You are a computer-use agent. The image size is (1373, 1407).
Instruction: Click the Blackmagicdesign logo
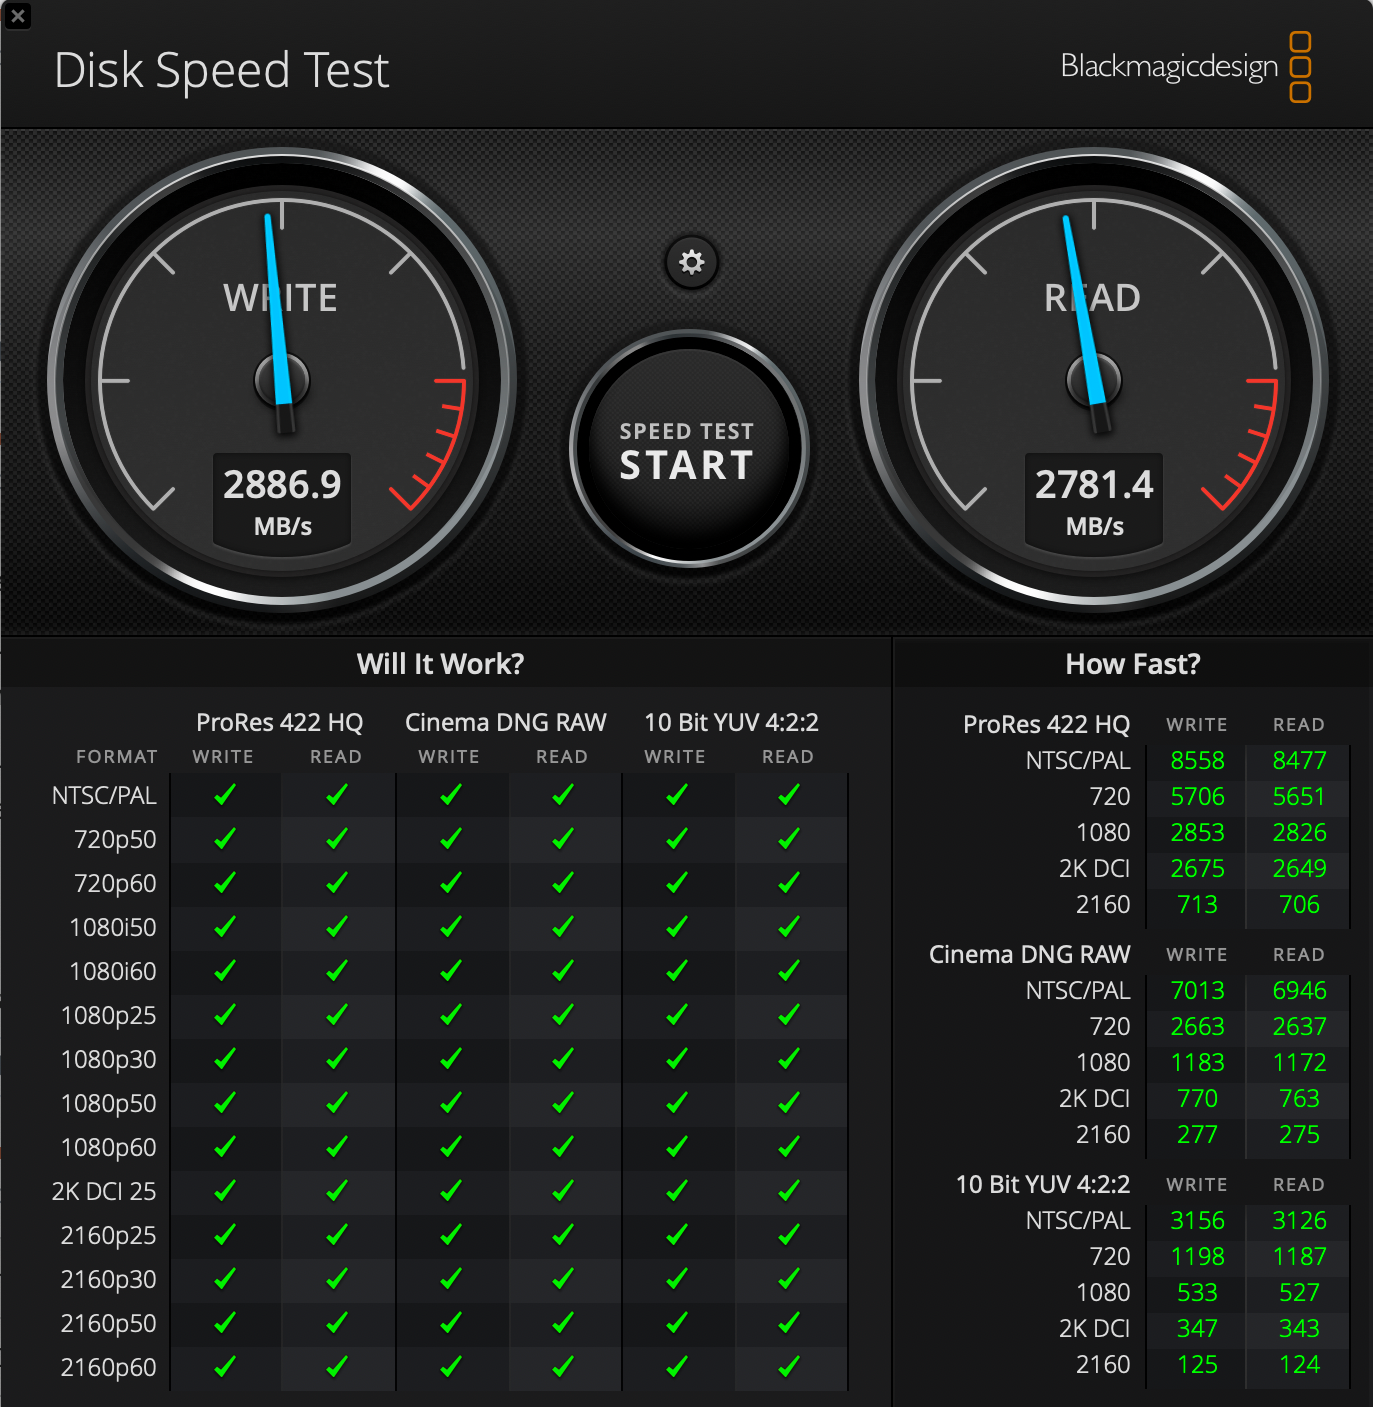tap(1186, 67)
